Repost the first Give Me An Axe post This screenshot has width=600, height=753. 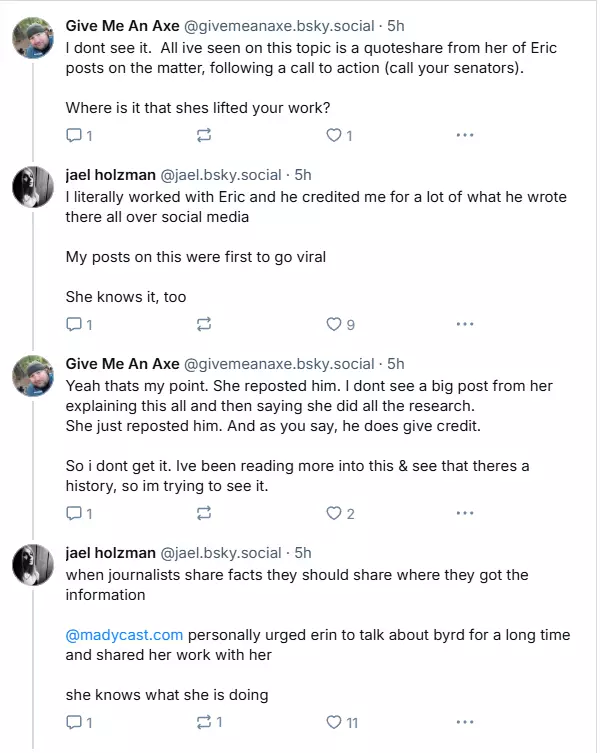[x=204, y=135]
